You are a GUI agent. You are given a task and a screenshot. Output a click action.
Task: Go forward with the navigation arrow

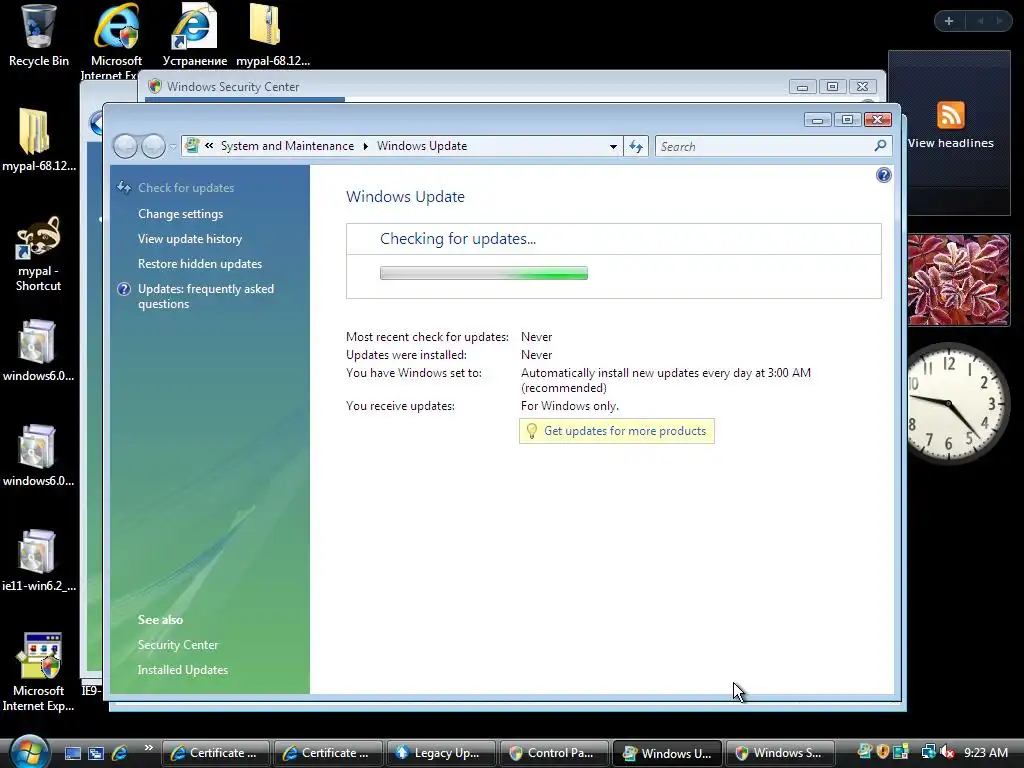[x=153, y=146]
